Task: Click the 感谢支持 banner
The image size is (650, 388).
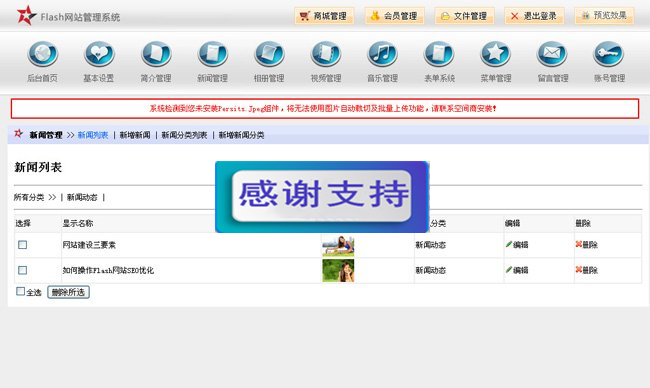Action: [322, 197]
